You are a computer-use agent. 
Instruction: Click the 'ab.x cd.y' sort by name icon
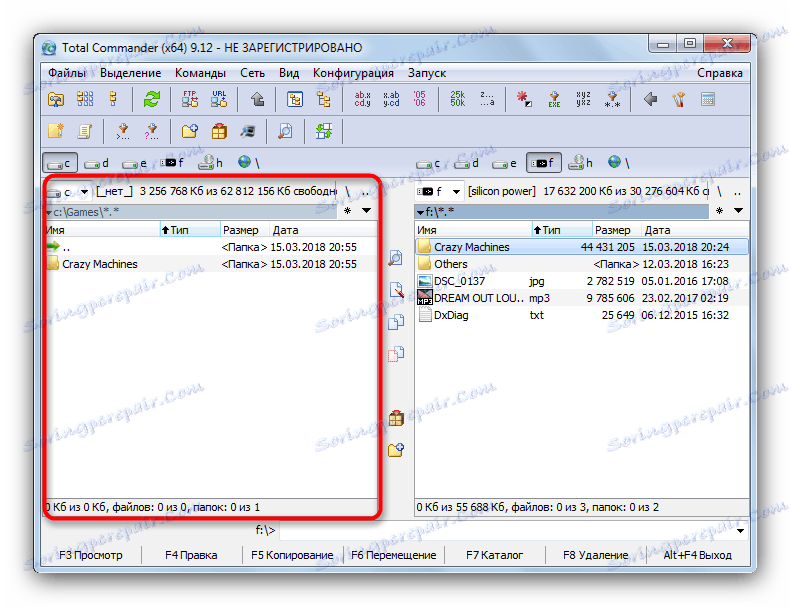[x=362, y=99]
